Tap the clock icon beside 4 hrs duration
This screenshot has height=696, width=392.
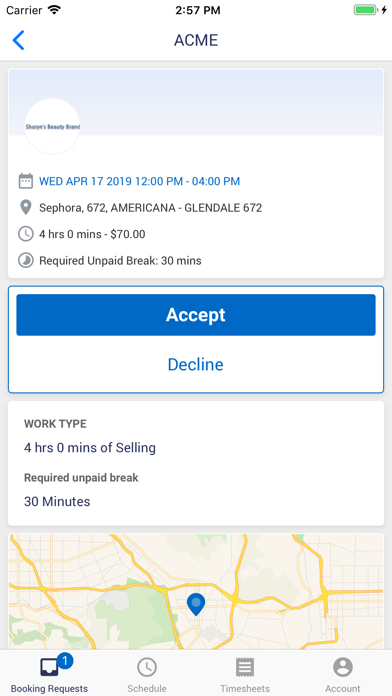coord(26,233)
